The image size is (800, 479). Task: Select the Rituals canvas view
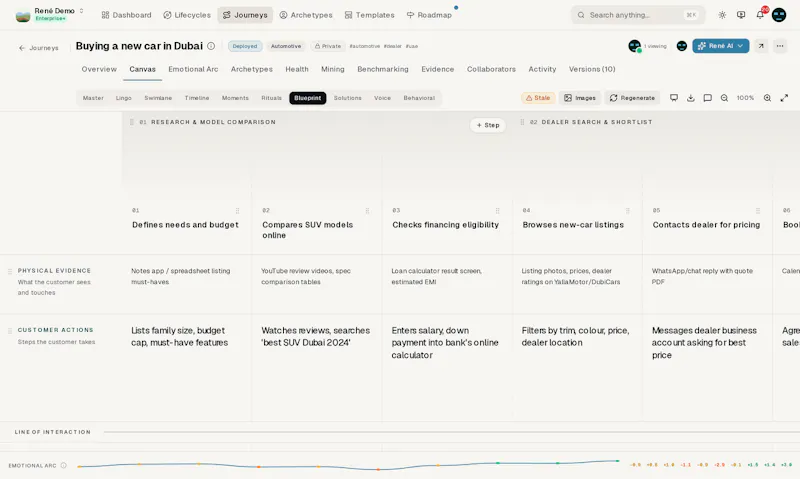271,98
